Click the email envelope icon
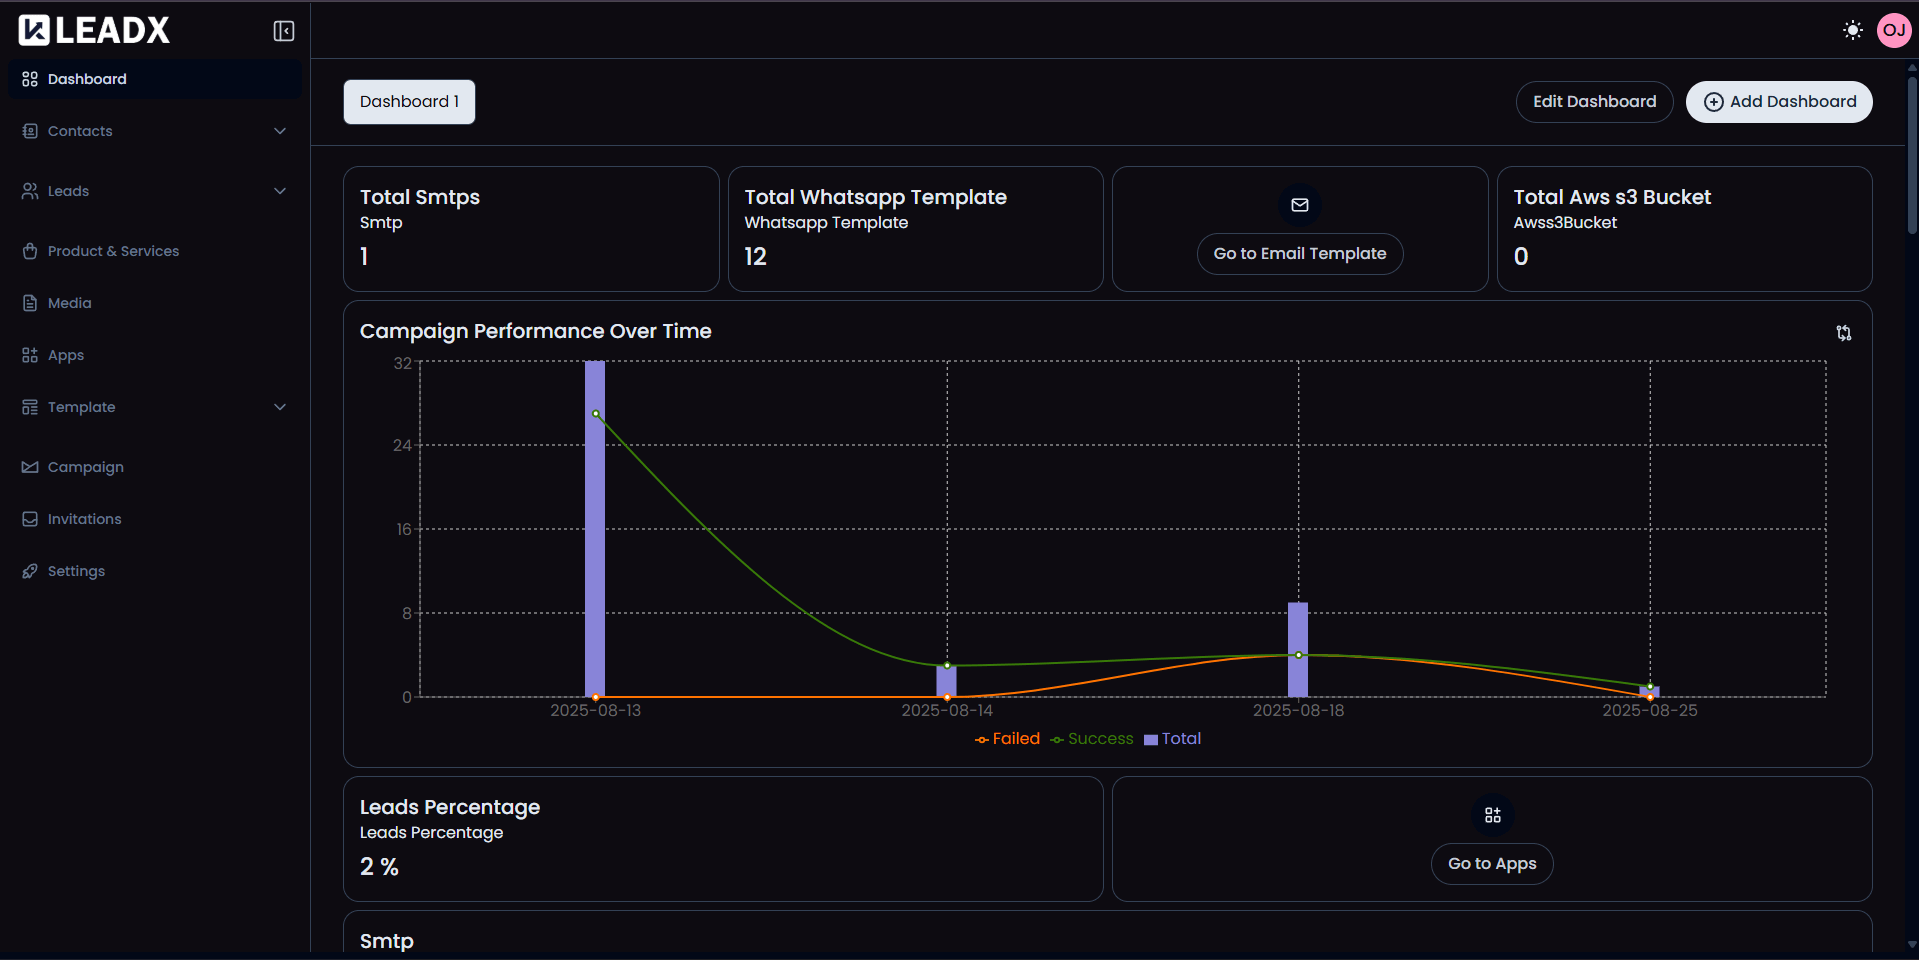 click(x=1299, y=205)
